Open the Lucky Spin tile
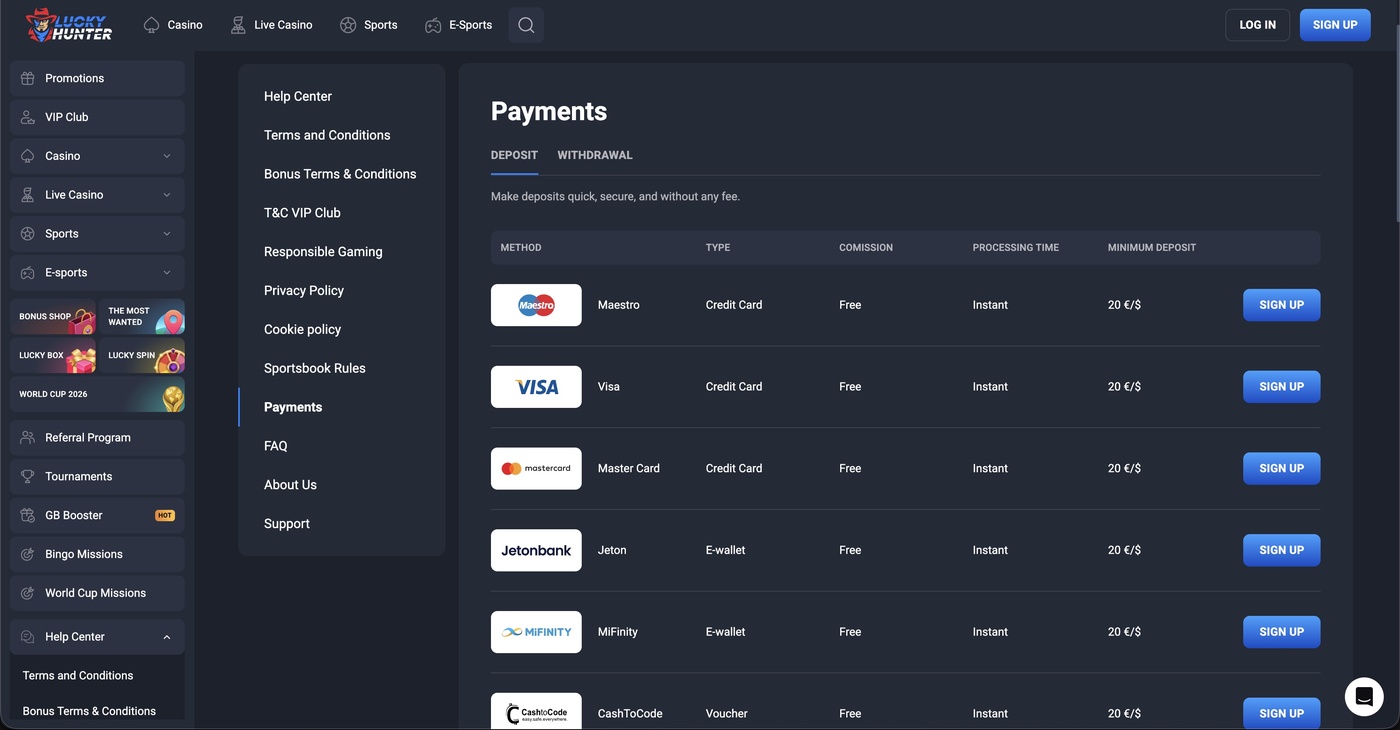Image resolution: width=1400 pixels, height=730 pixels. tap(142, 355)
